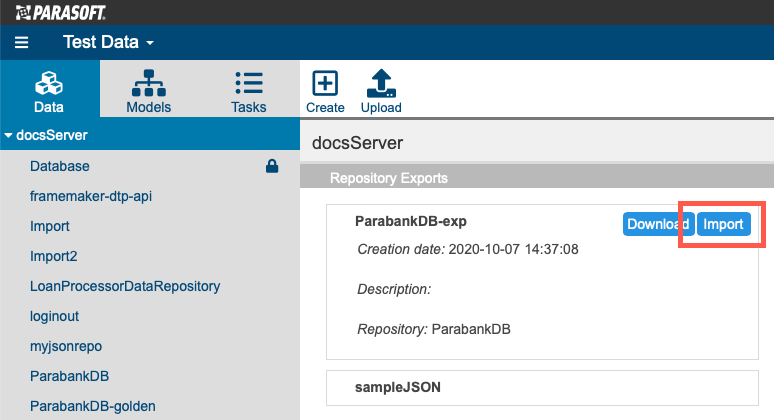Image resolution: width=774 pixels, height=420 pixels.
Task: Select the Data cubes icon
Action: (x=49, y=83)
